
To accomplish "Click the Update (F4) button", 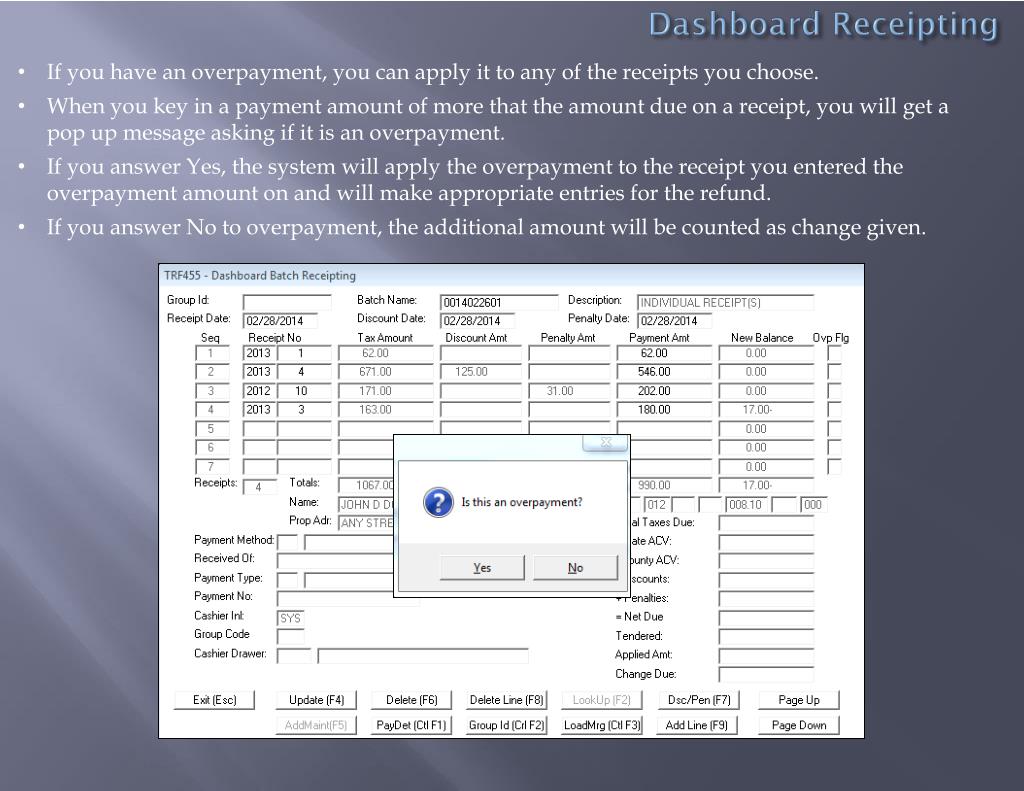I will pyautogui.click(x=316, y=700).
